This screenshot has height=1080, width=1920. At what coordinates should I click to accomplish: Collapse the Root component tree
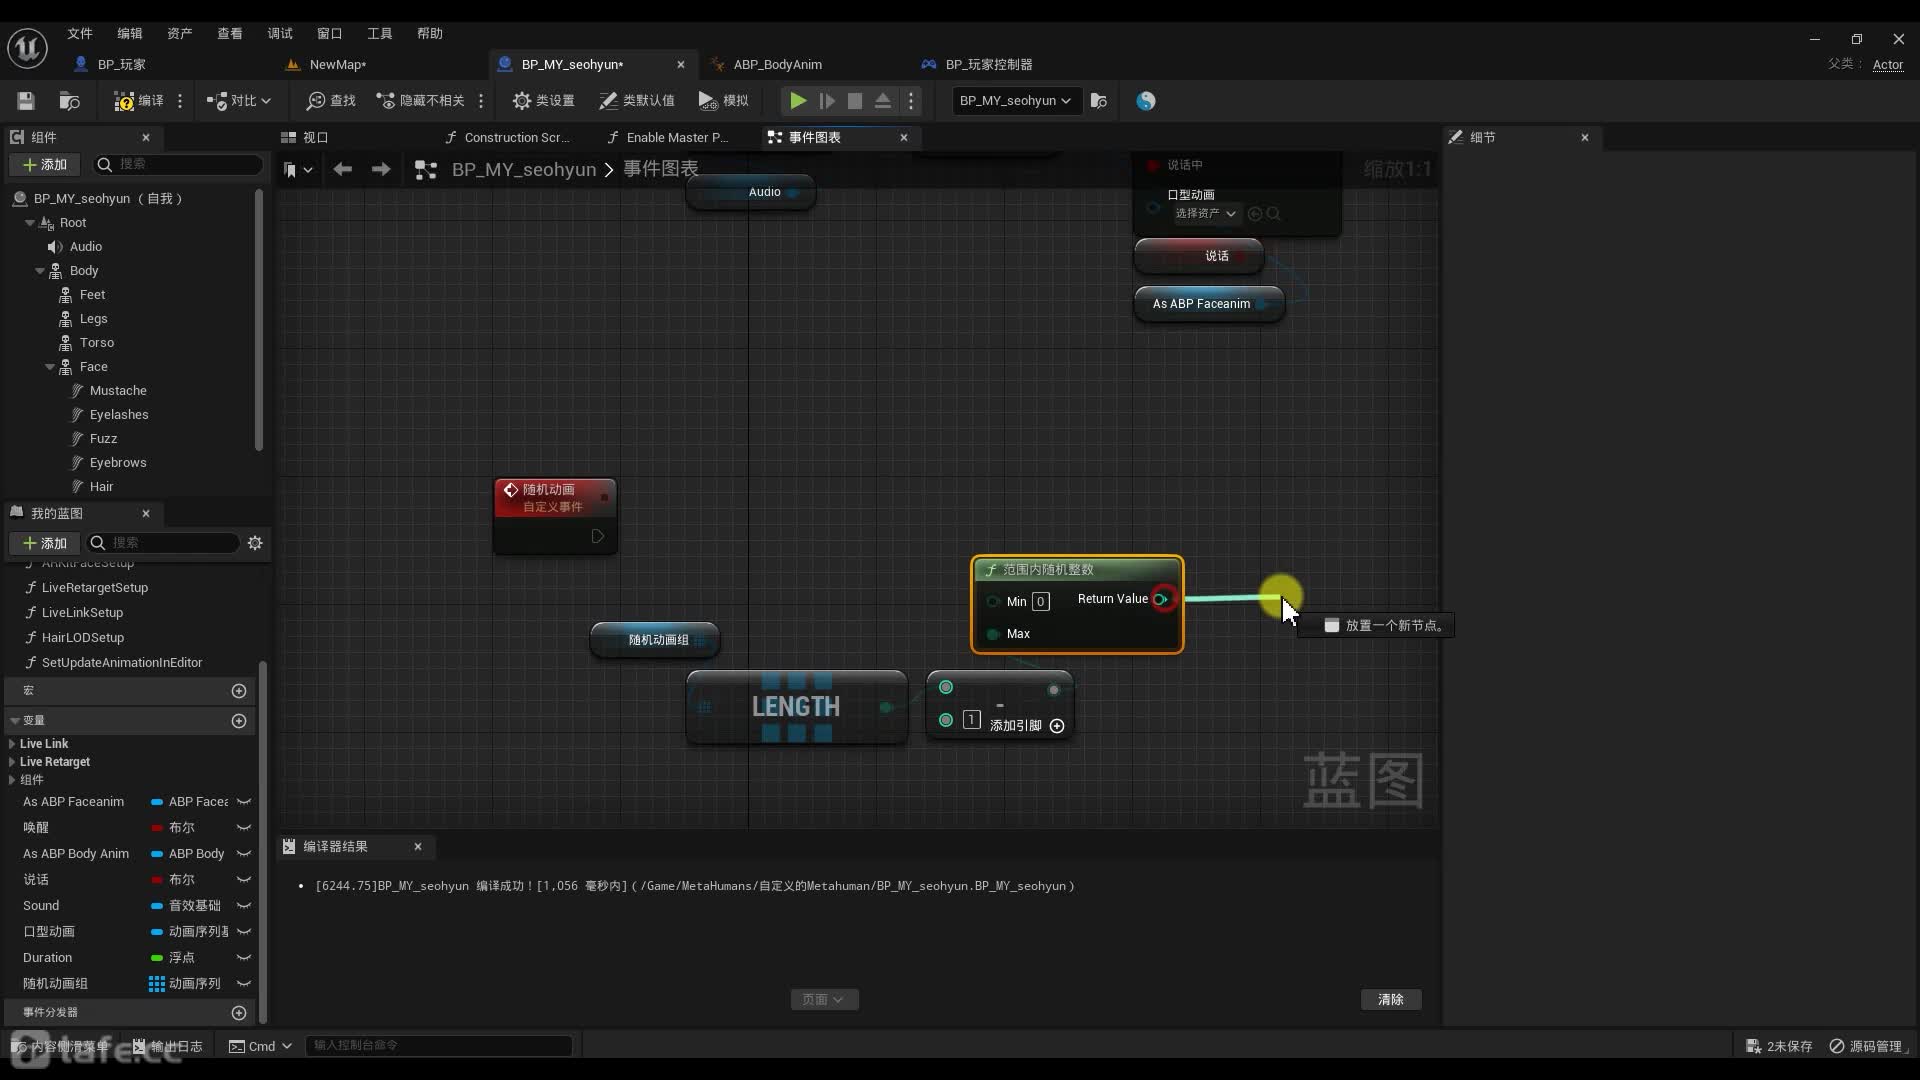pyautogui.click(x=30, y=223)
